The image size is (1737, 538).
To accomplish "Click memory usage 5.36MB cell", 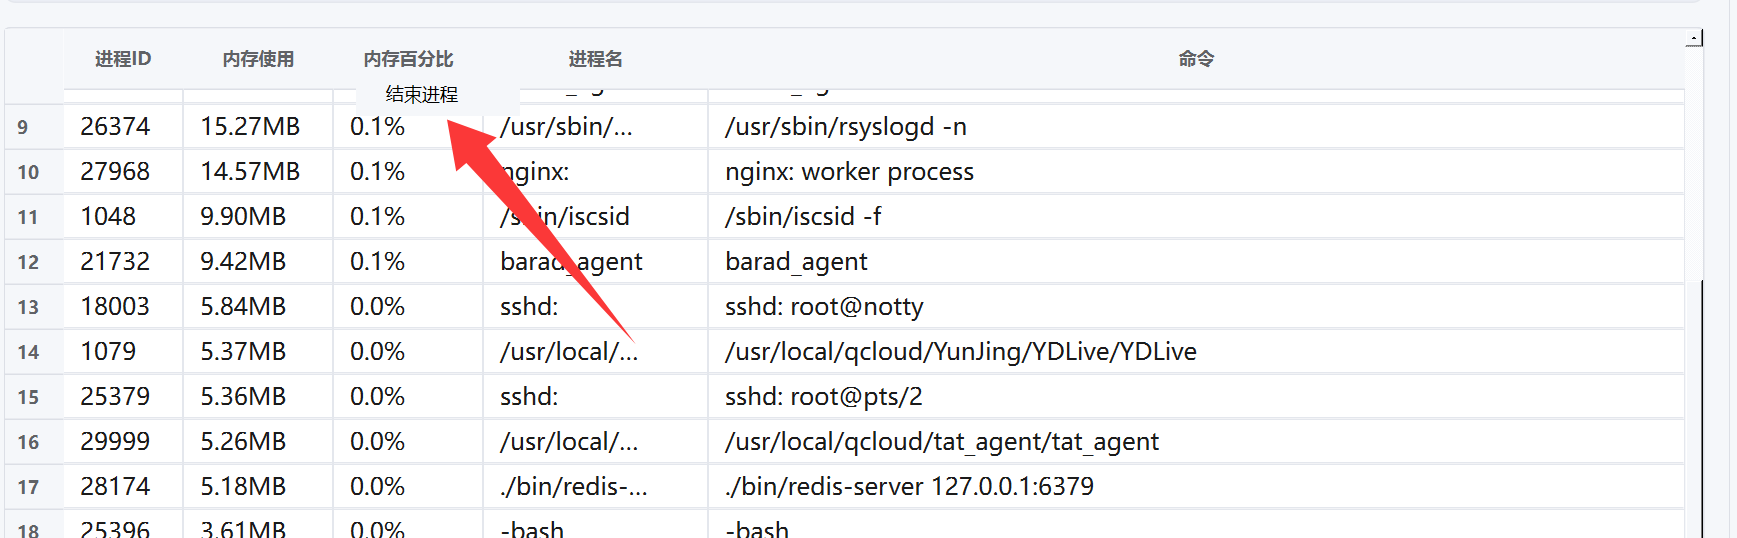I will tap(258, 397).
